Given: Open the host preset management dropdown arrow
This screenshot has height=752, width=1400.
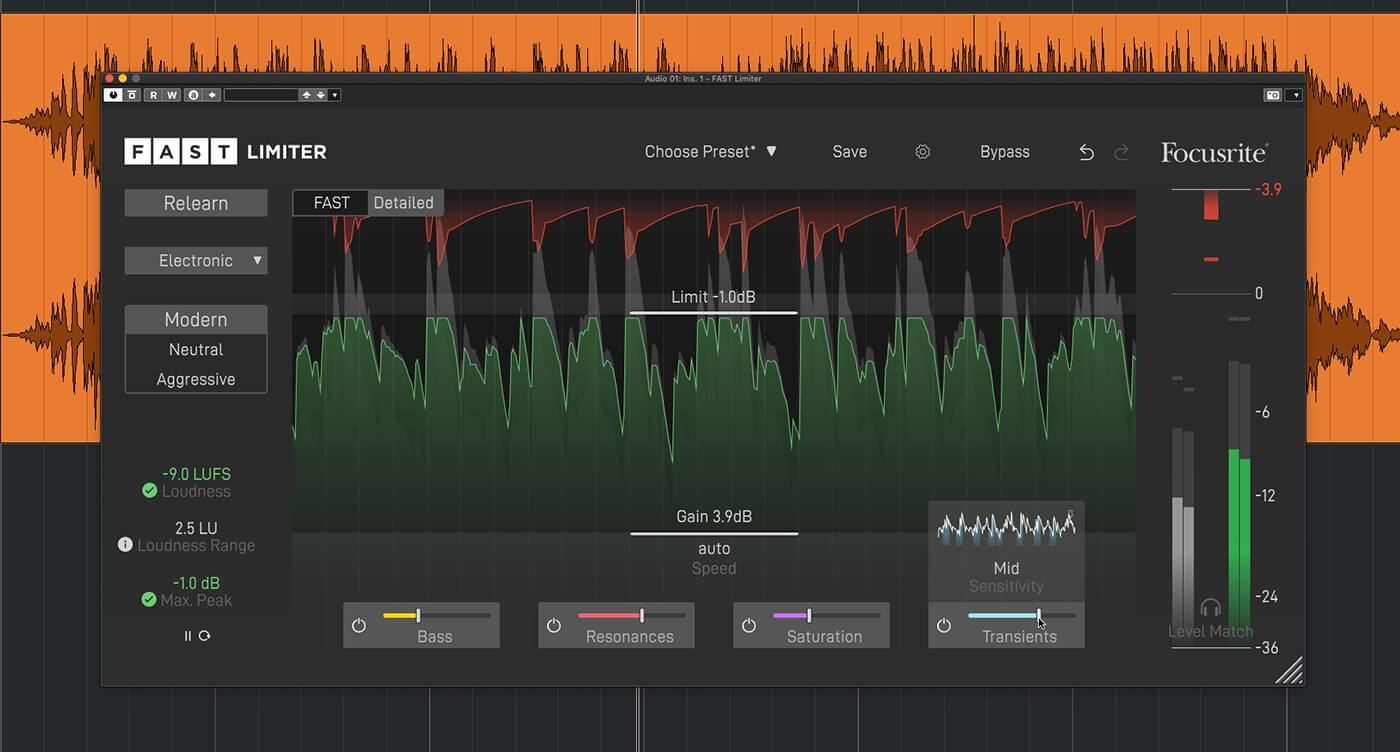Looking at the screenshot, I should coord(334,95).
